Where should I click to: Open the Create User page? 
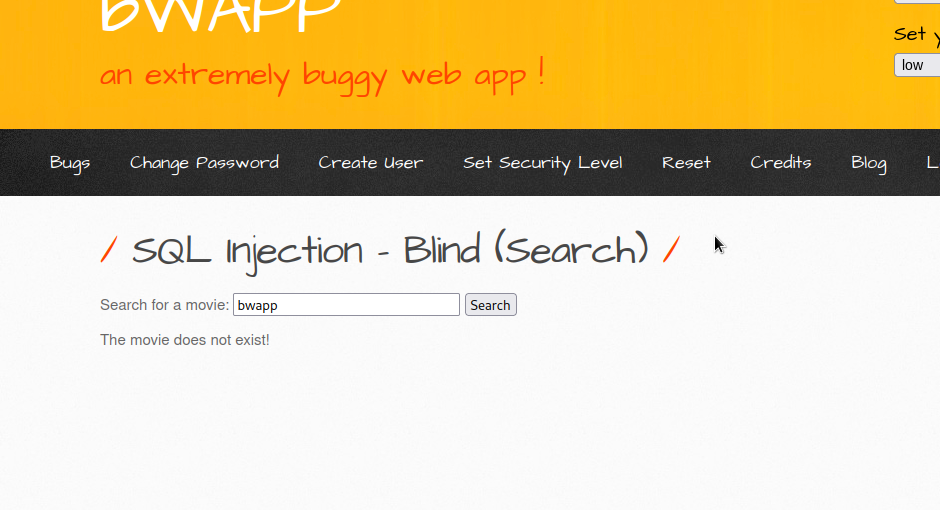pyautogui.click(x=370, y=162)
